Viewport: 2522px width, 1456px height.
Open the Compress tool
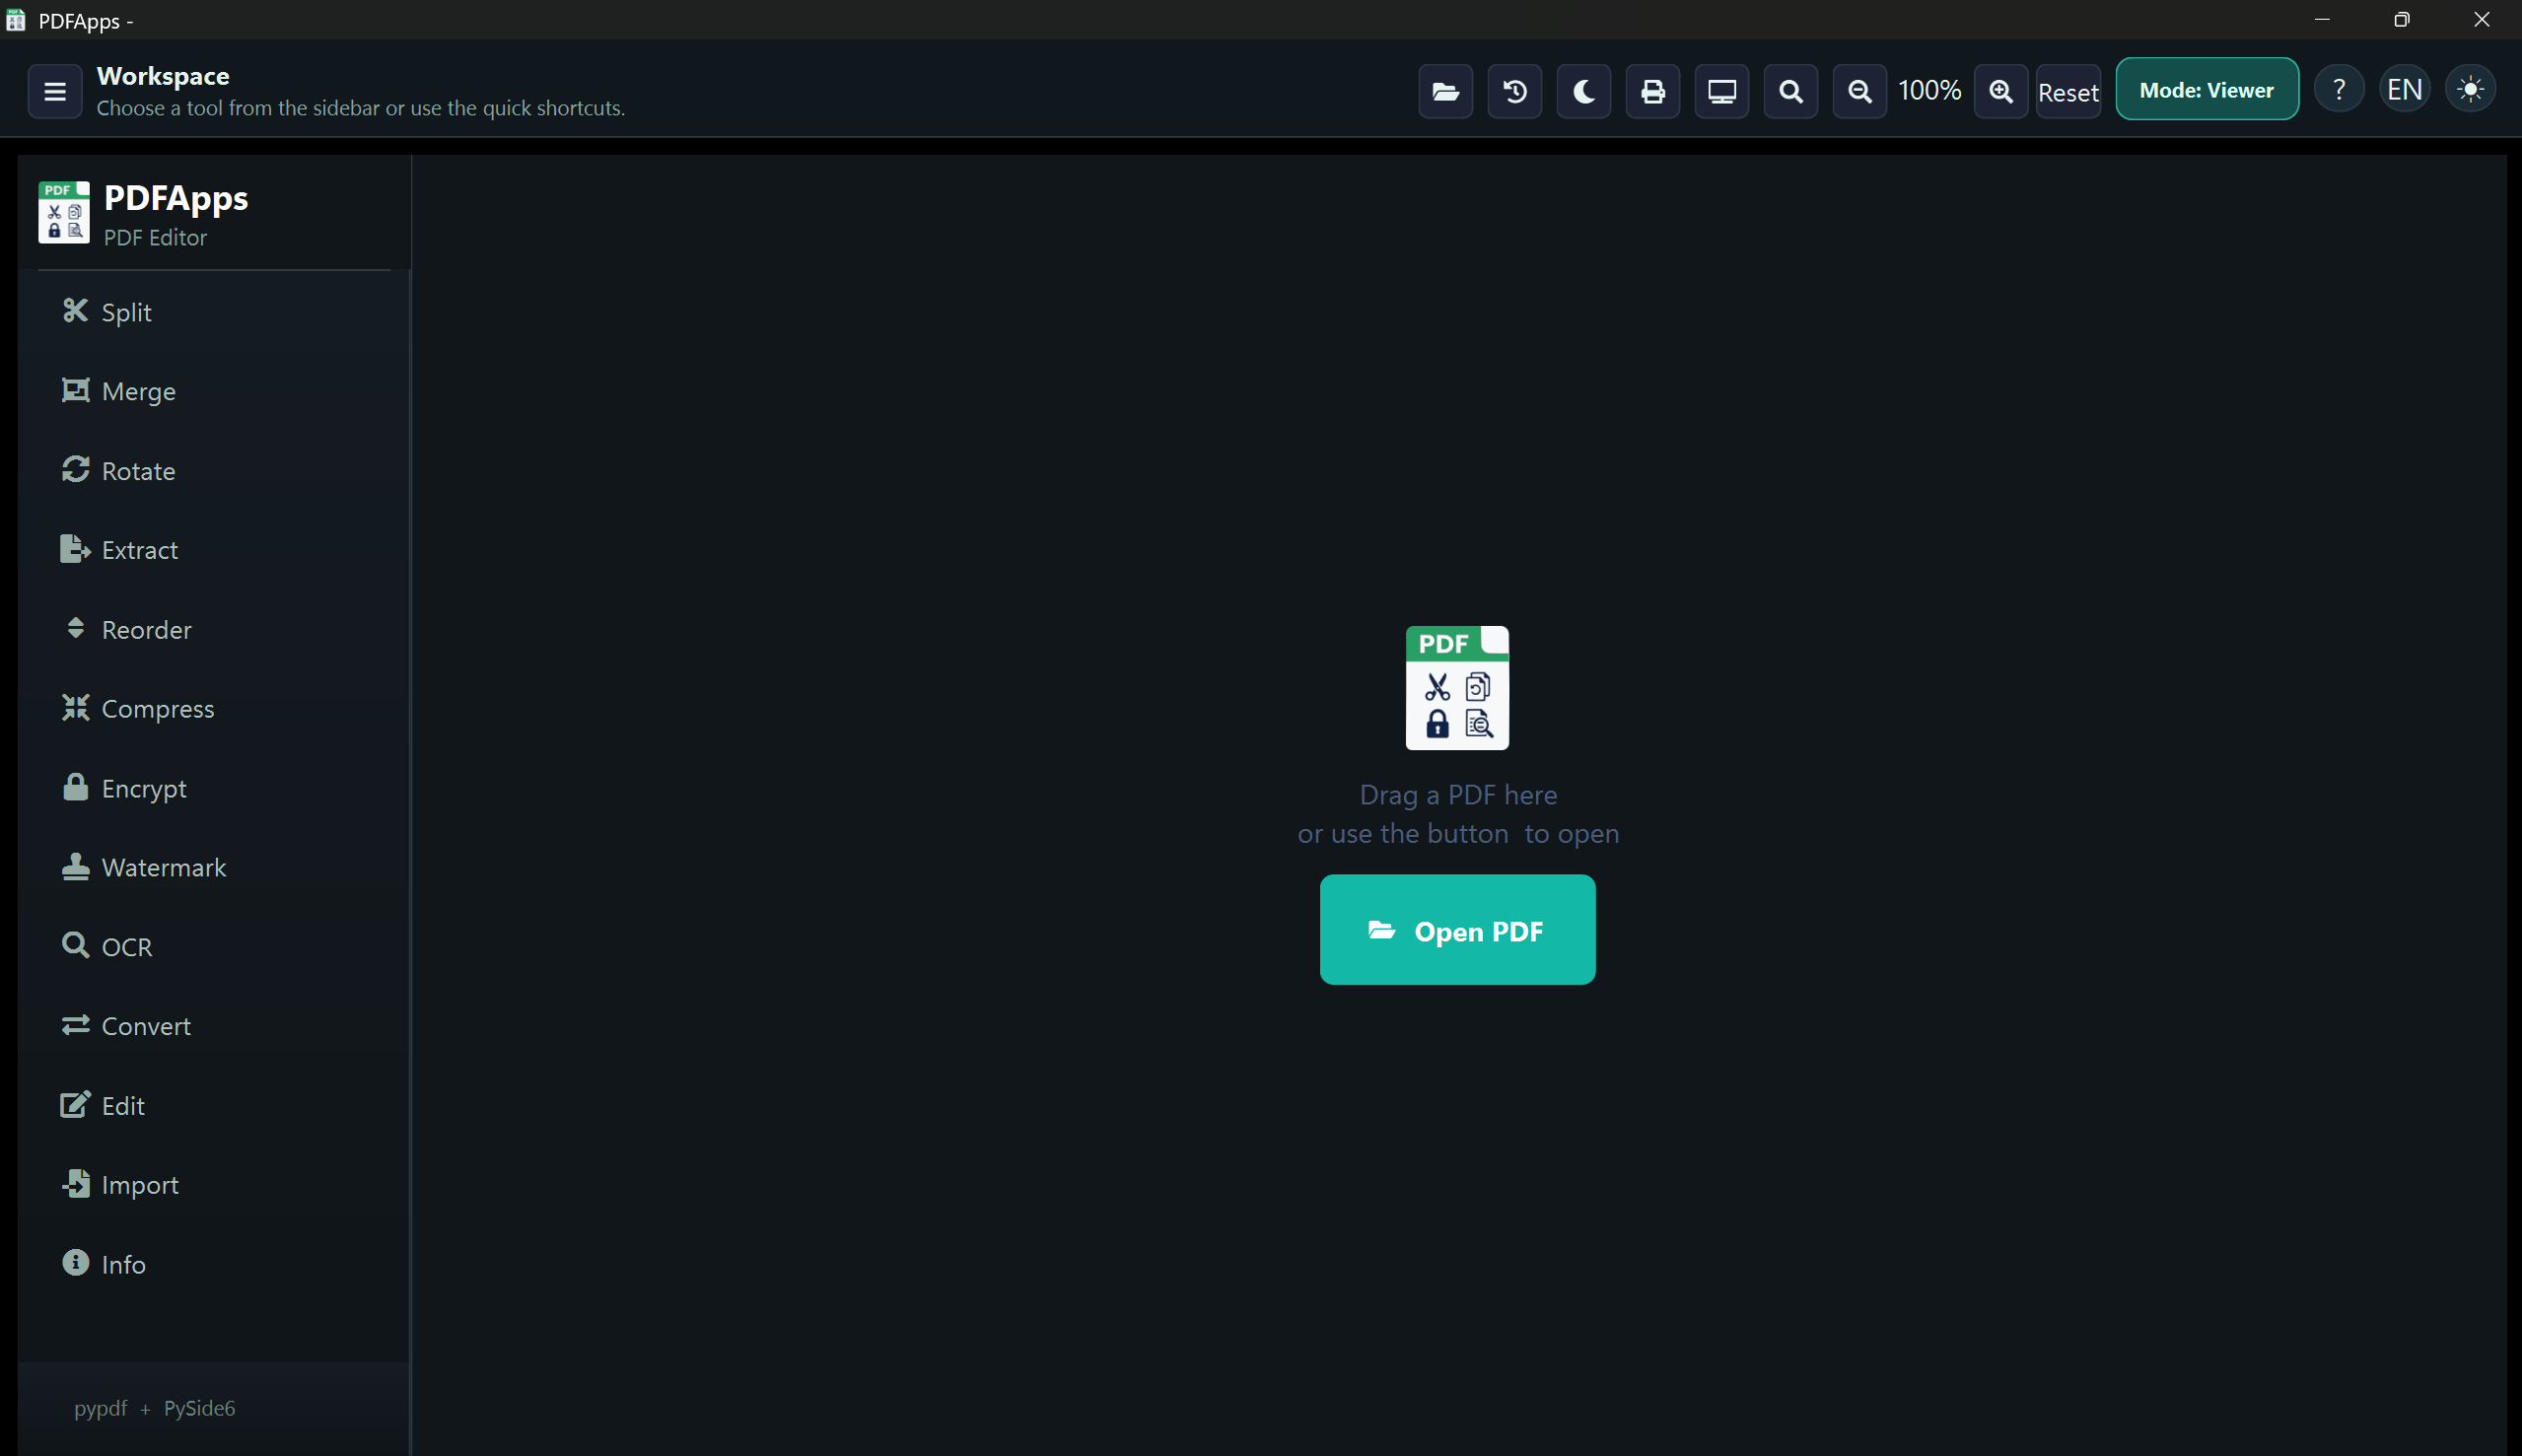[x=214, y=709]
